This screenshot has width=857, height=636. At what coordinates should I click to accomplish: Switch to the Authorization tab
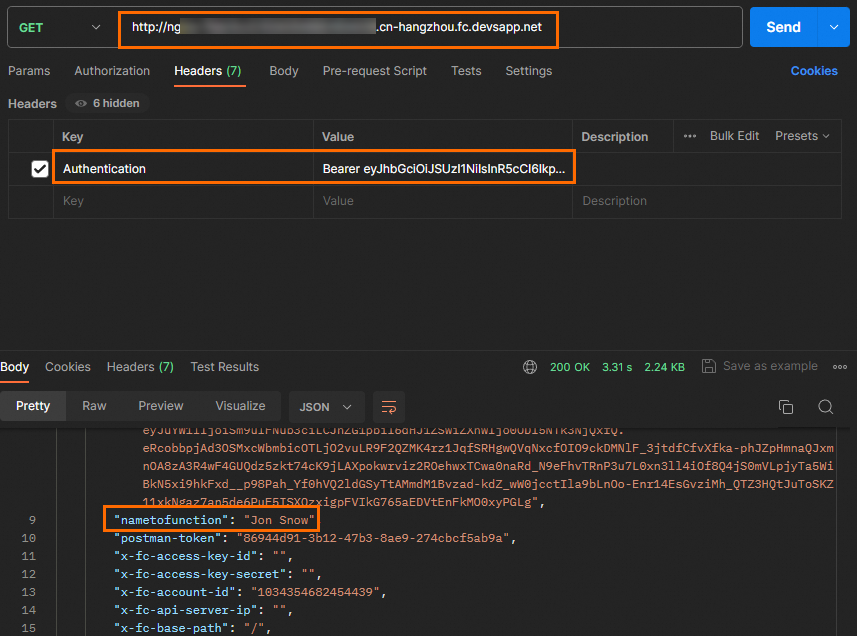[112, 71]
